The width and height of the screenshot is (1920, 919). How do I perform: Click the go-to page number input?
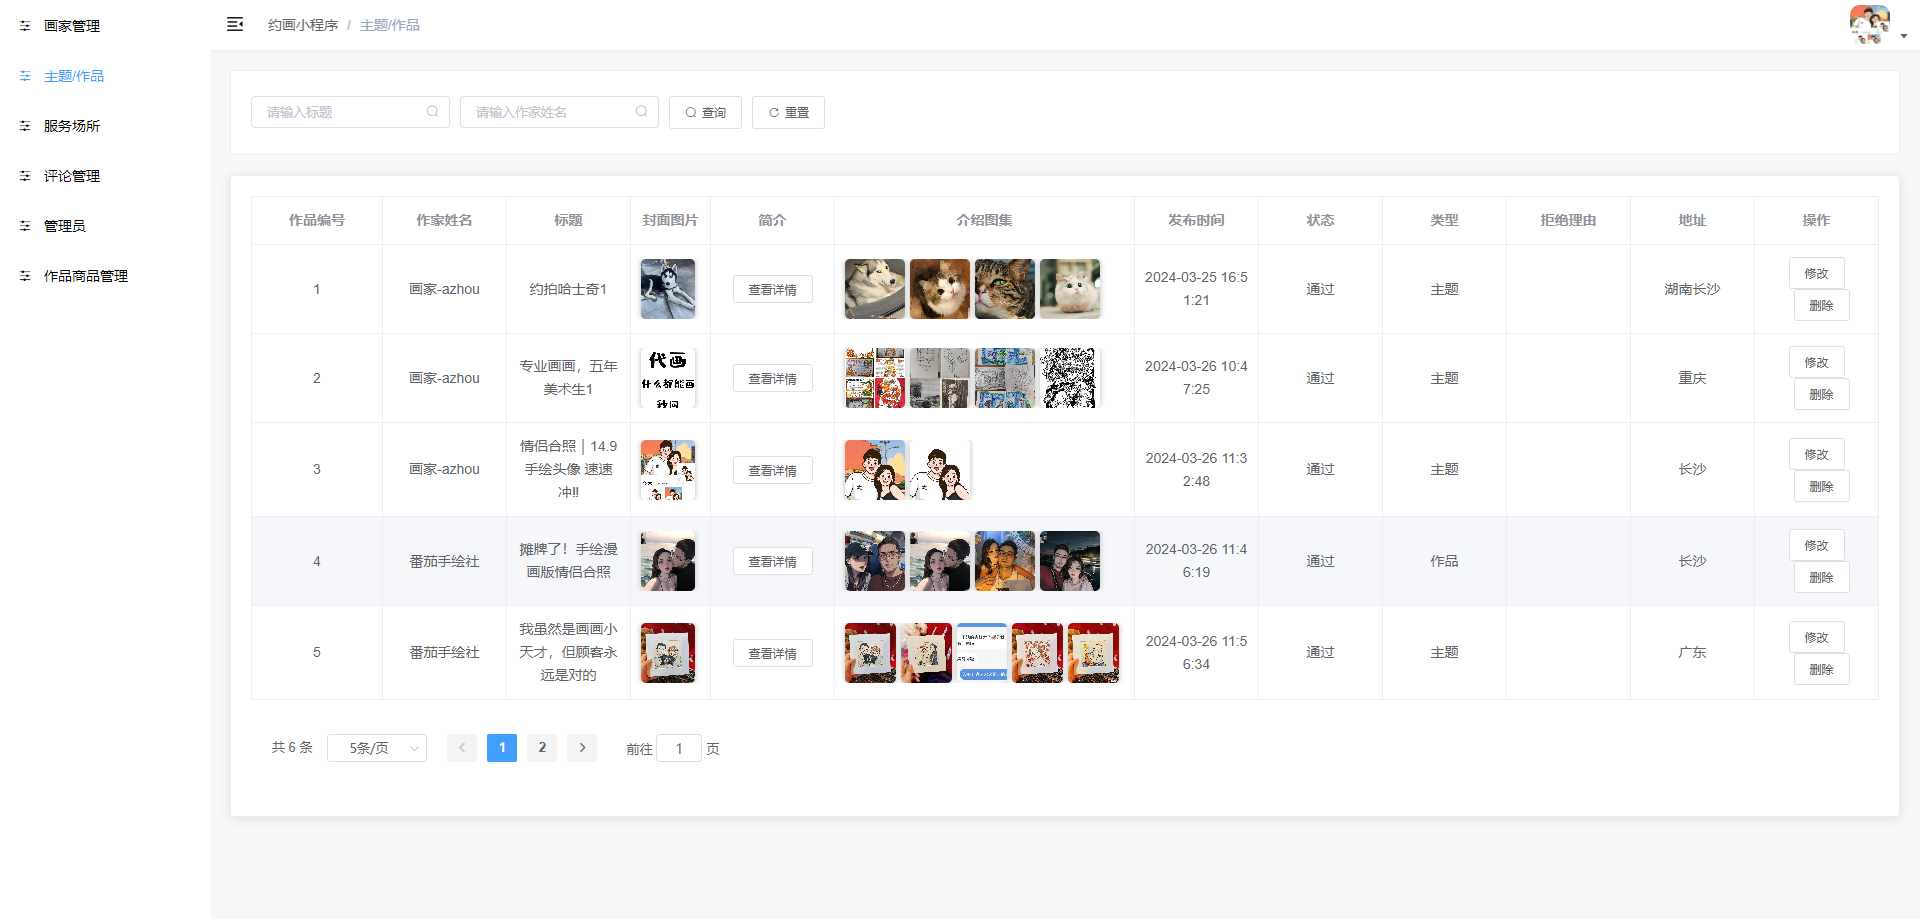pos(679,748)
